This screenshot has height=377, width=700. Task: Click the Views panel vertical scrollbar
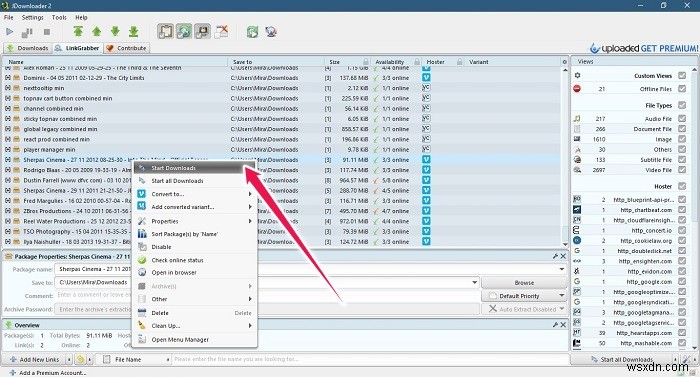(x=694, y=209)
